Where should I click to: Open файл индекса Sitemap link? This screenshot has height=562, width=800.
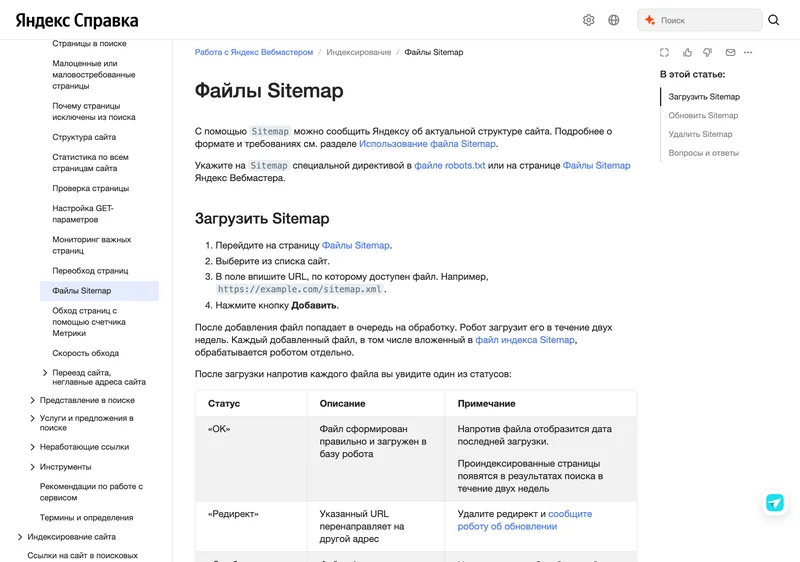tap(525, 340)
